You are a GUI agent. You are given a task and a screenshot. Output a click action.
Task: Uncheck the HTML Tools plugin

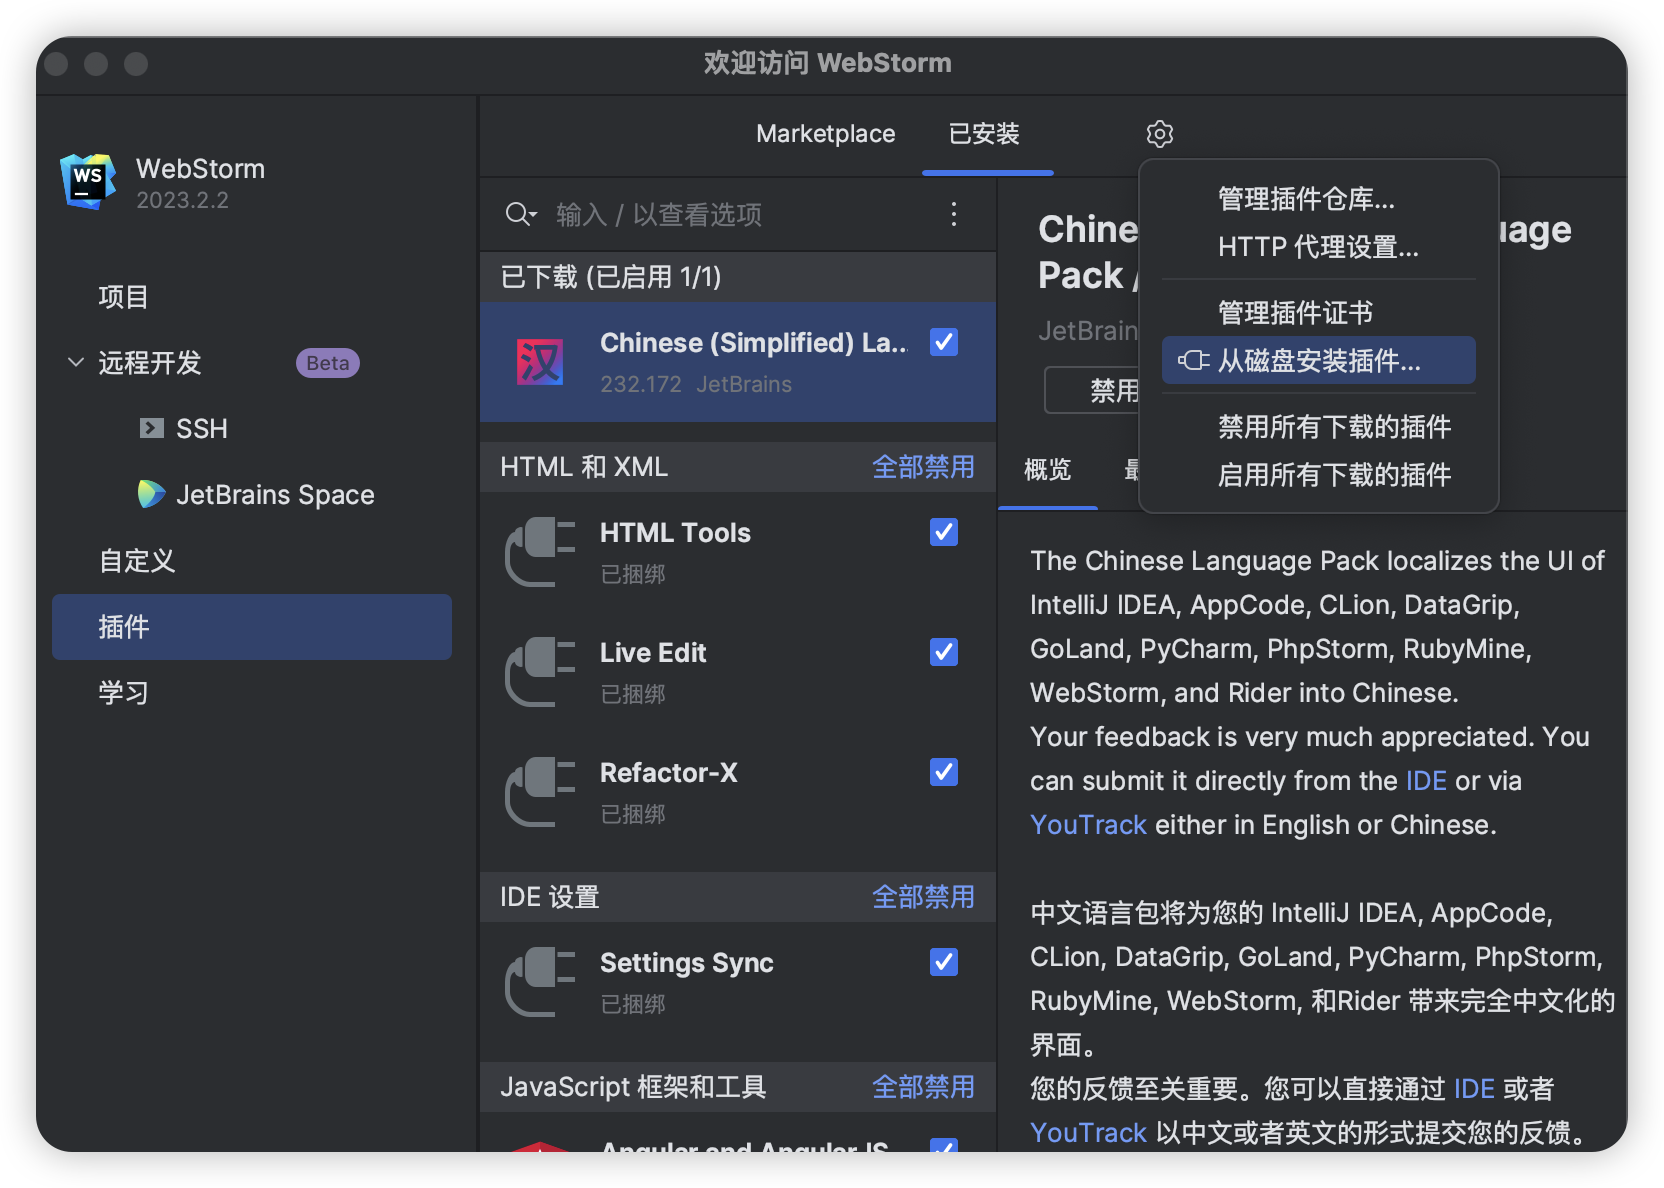944,532
